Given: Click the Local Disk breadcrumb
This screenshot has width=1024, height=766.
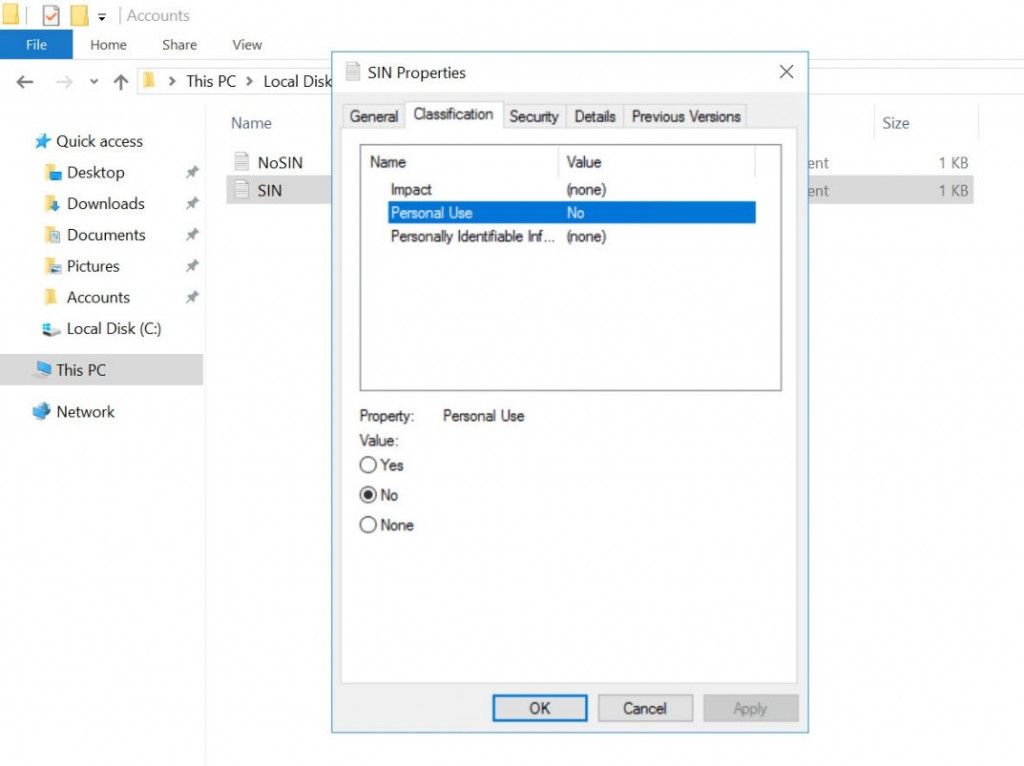Looking at the screenshot, I should pos(297,81).
